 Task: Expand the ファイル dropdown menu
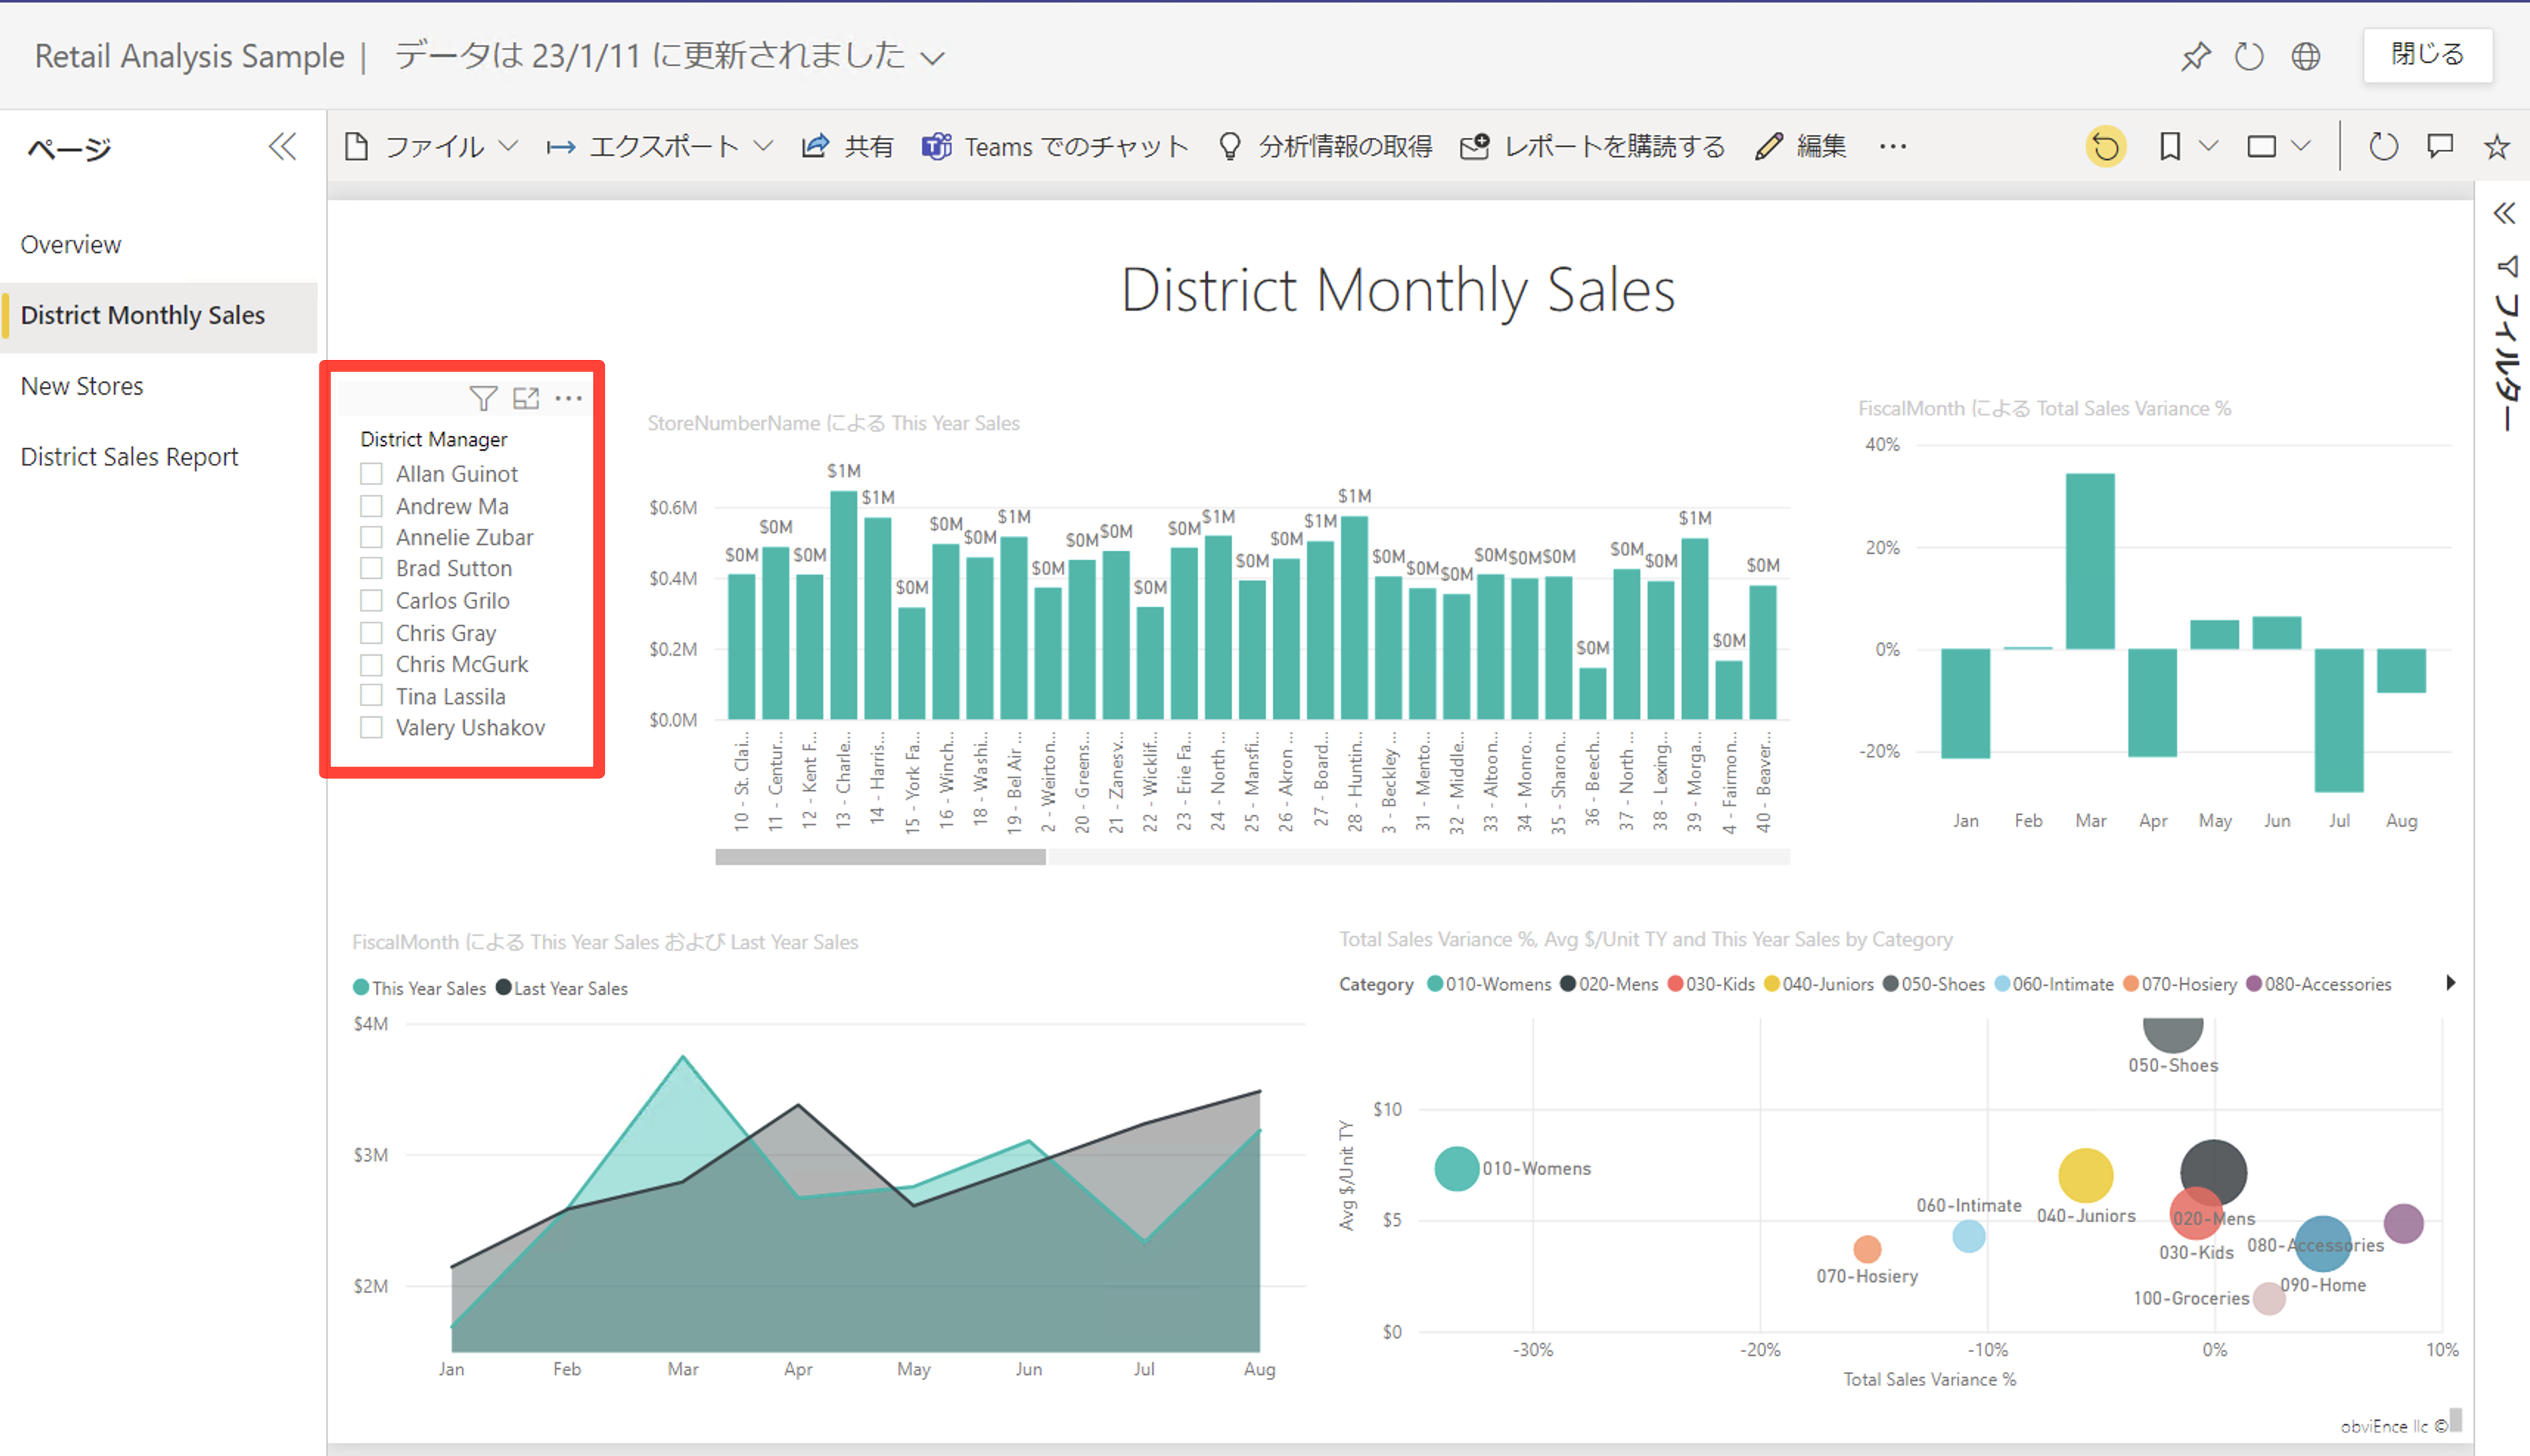click(x=432, y=147)
